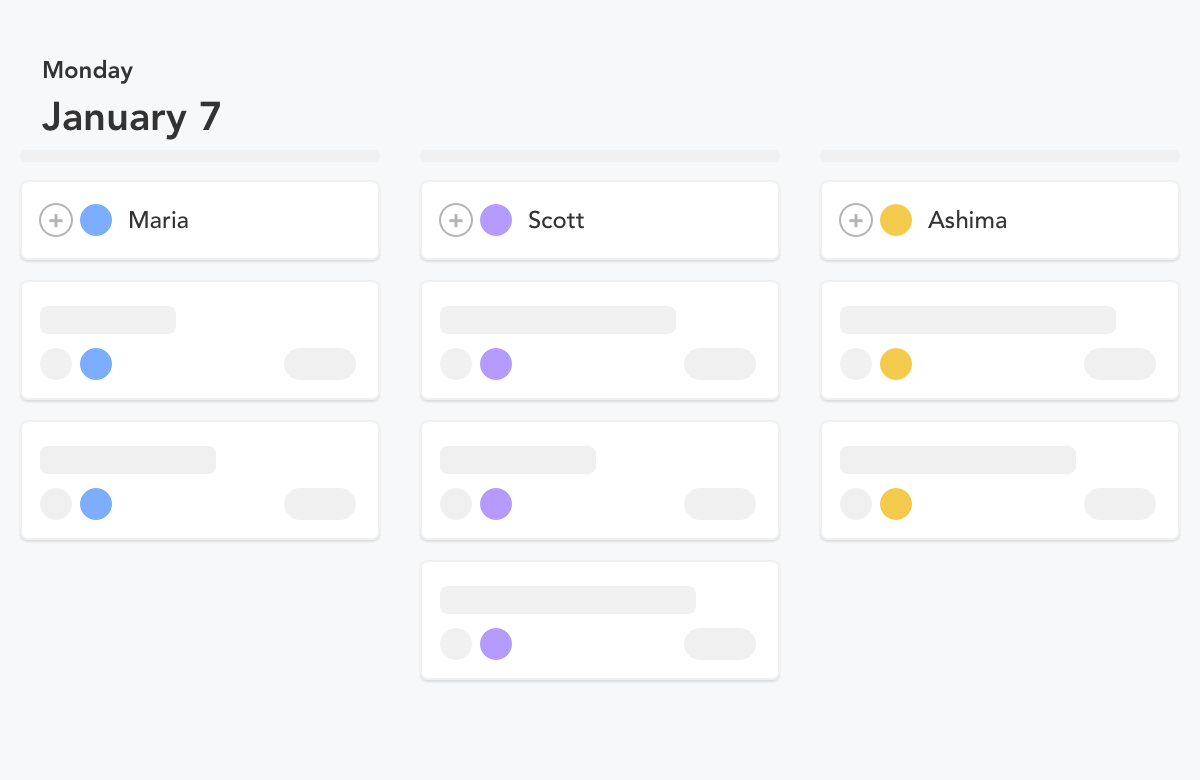Viewport: 1200px width, 780px height.
Task: Add a task using Scott's plus icon
Action: coord(456,220)
